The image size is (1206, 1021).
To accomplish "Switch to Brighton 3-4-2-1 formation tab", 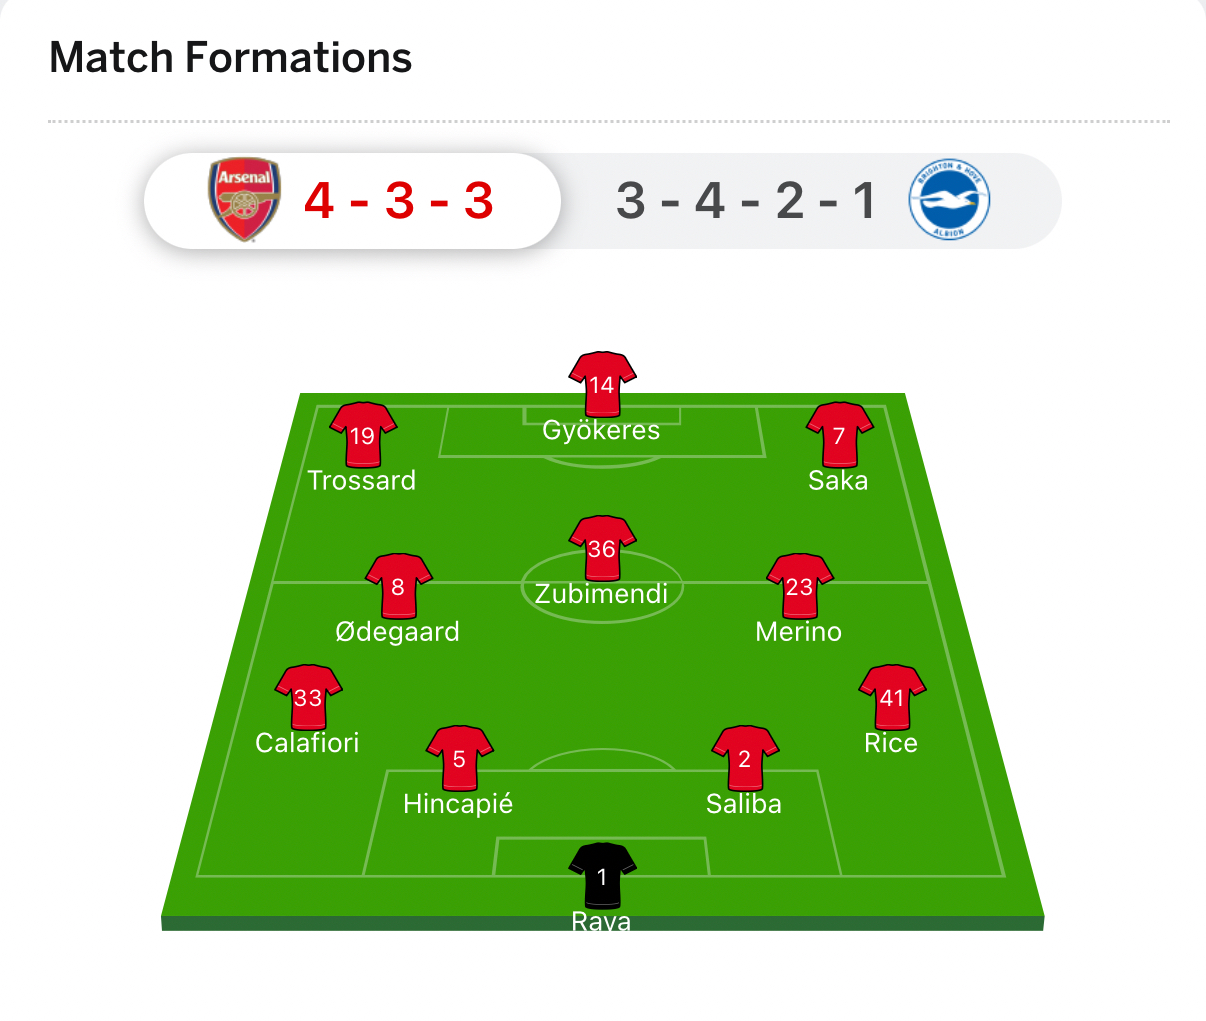I will click(746, 200).
